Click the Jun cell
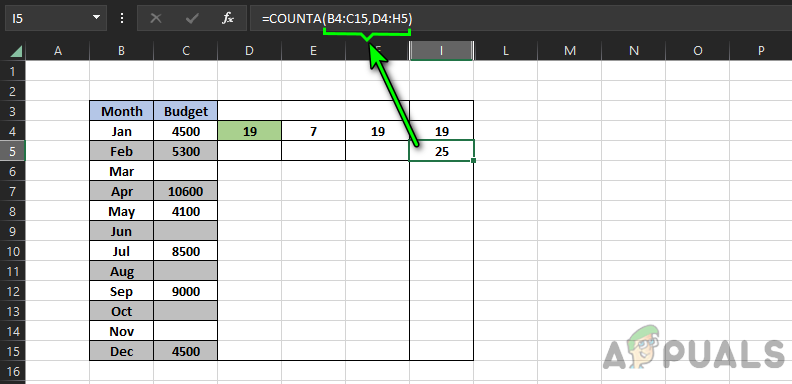This screenshot has height=384, width=792. [x=122, y=231]
